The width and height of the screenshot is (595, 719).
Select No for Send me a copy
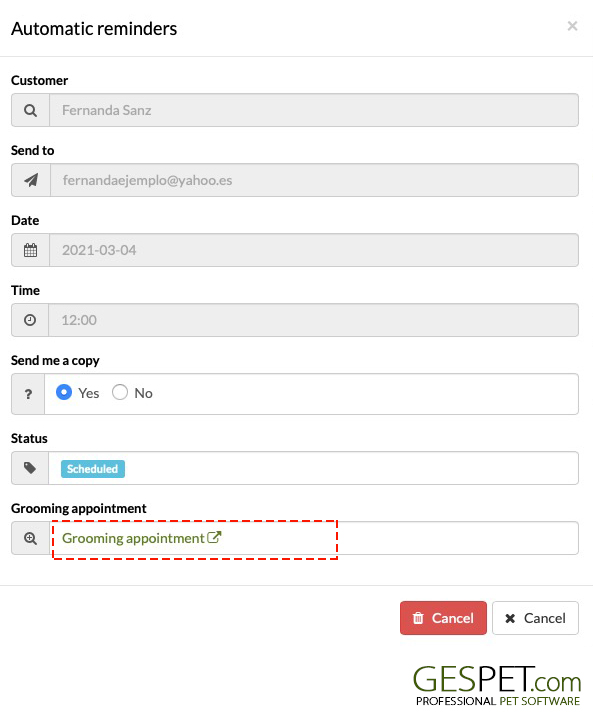[x=120, y=393]
